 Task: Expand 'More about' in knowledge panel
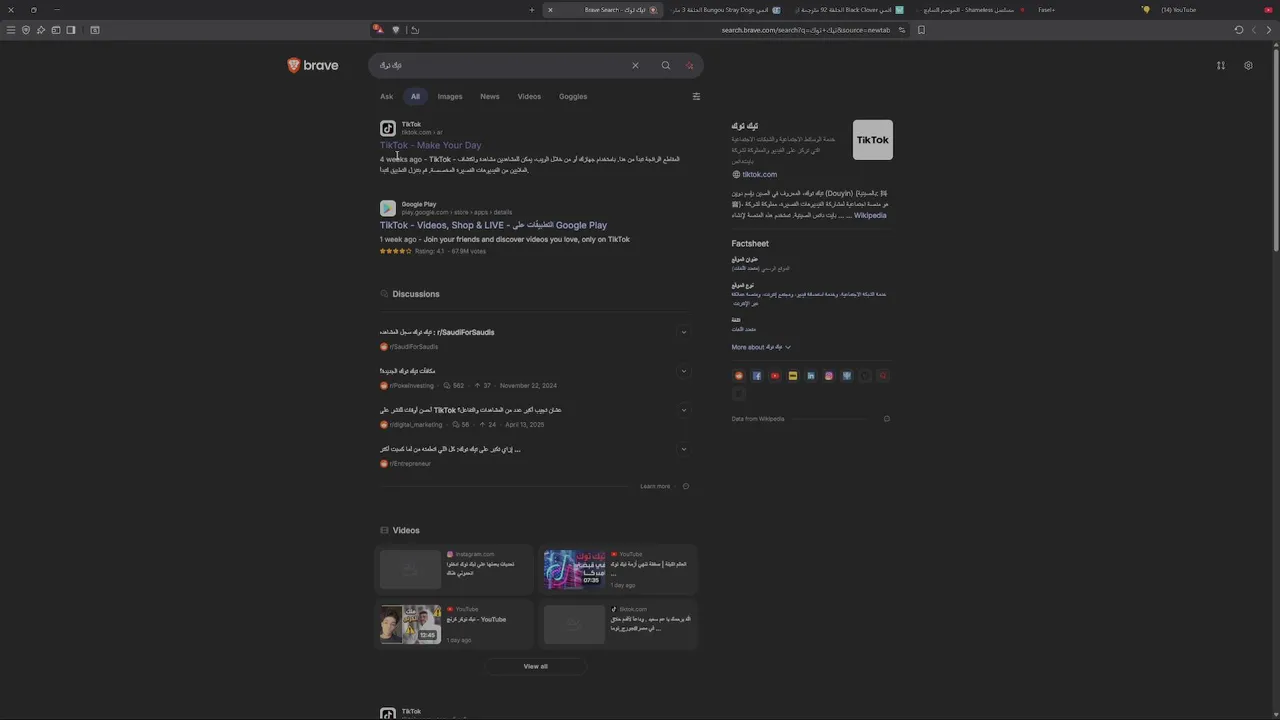761,347
